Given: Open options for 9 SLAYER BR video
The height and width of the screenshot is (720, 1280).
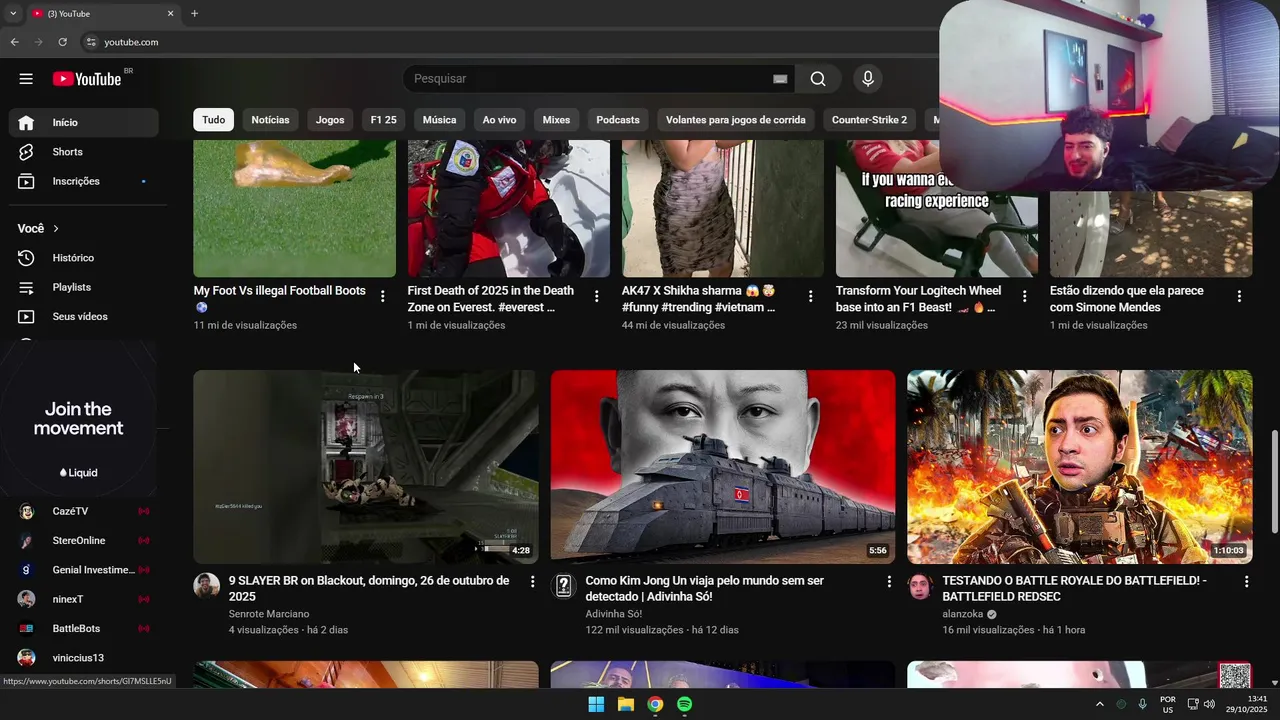Looking at the screenshot, I should click(532, 581).
